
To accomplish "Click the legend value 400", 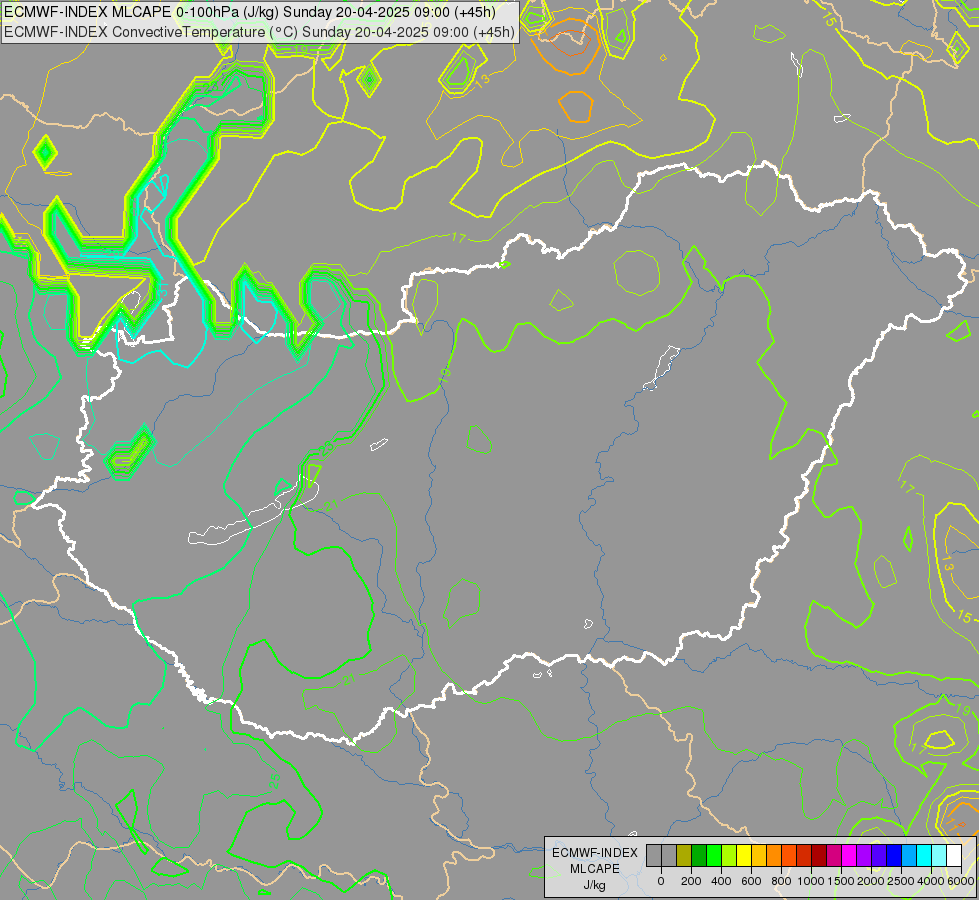I will coord(721,881).
